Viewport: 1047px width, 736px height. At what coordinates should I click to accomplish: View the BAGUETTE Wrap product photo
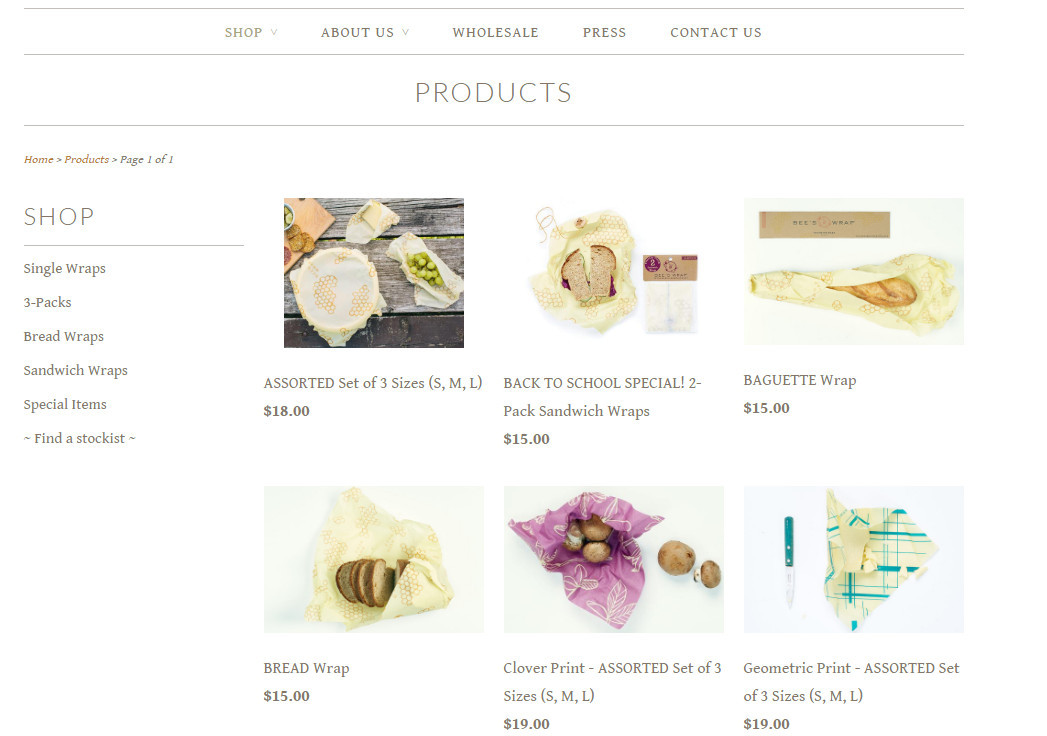click(x=854, y=271)
